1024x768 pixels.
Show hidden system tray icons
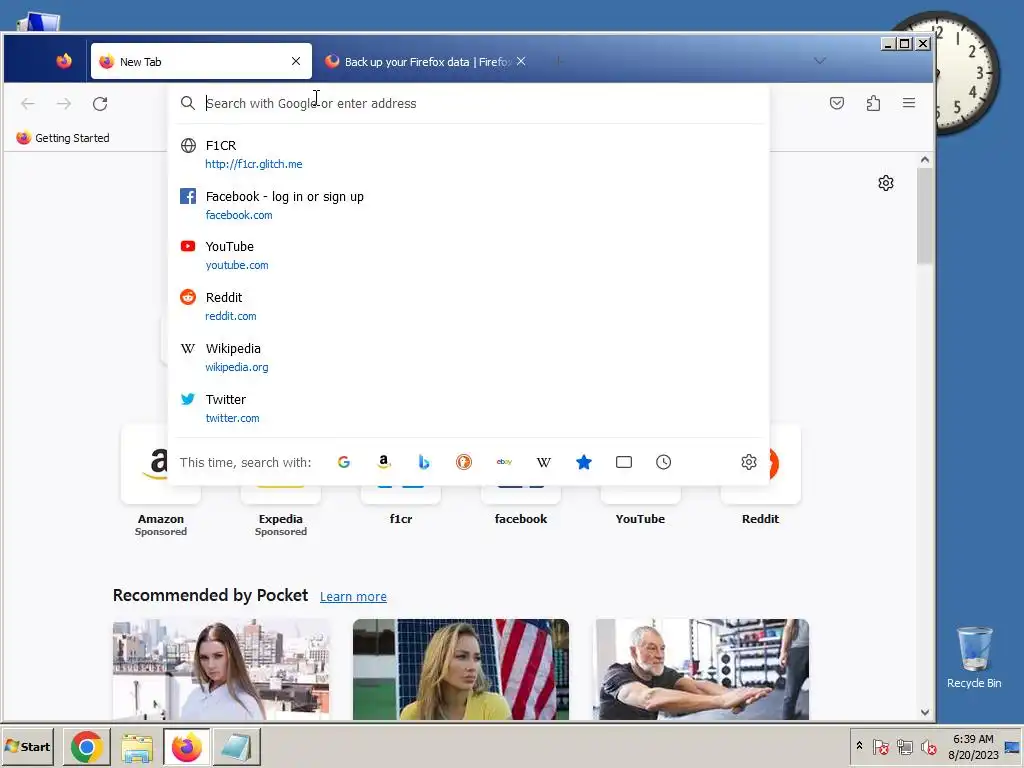point(859,746)
